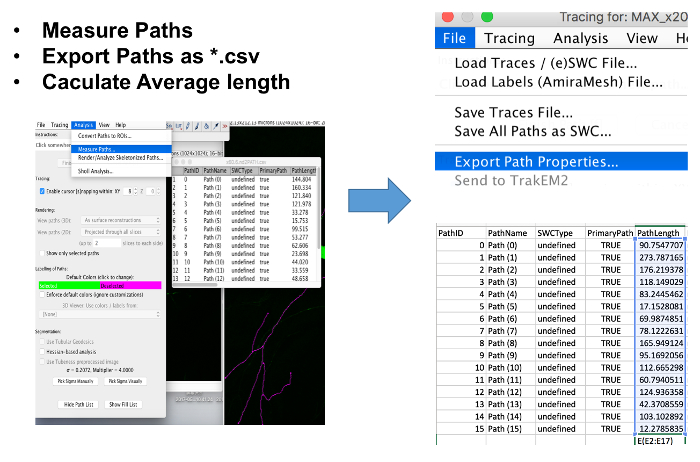The width and height of the screenshot is (700, 462).
Task: Click PathName header in small results table
Action: (215, 171)
